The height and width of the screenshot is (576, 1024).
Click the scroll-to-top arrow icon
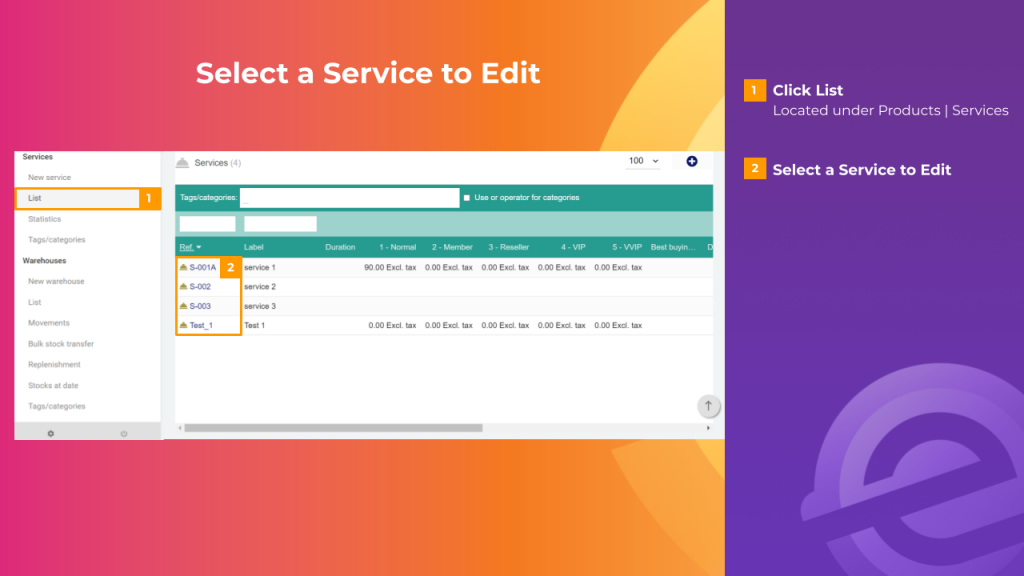[x=708, y=406]
